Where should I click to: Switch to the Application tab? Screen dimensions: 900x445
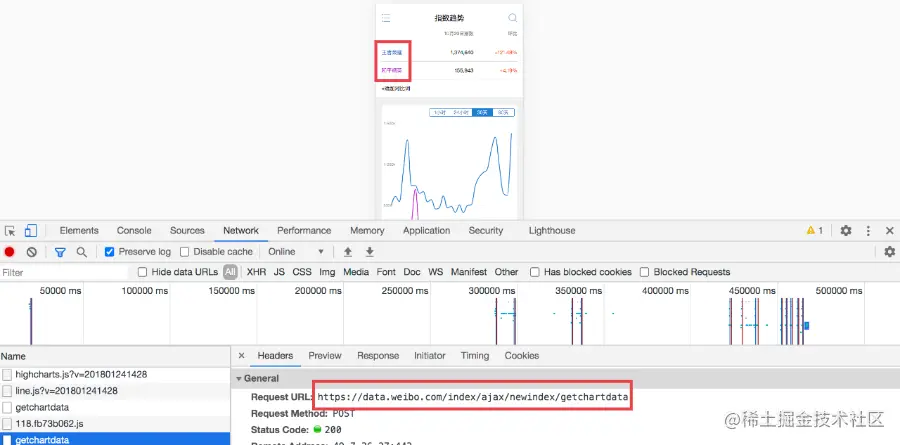click(x=426, y=231)
